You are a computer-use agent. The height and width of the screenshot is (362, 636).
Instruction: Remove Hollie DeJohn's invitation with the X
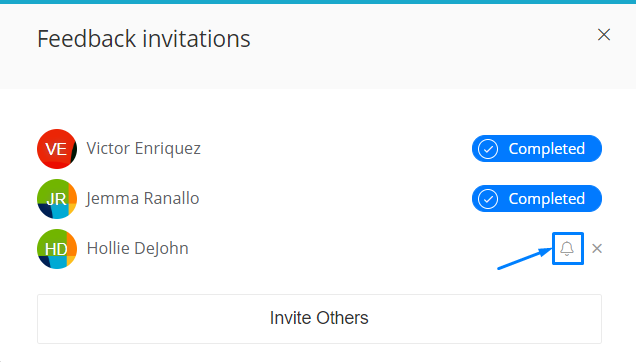click(597, 248)
